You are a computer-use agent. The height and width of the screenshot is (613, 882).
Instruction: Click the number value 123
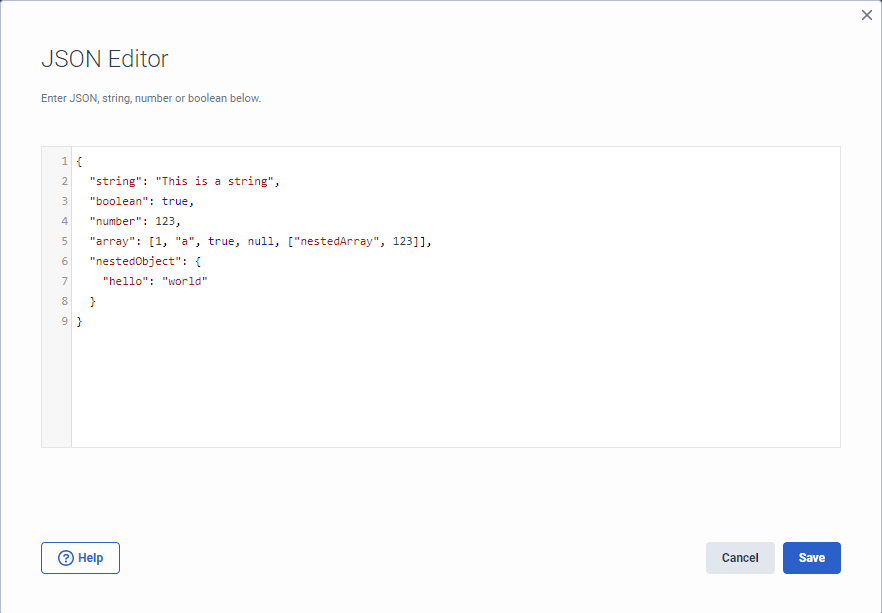coord(168,221)
